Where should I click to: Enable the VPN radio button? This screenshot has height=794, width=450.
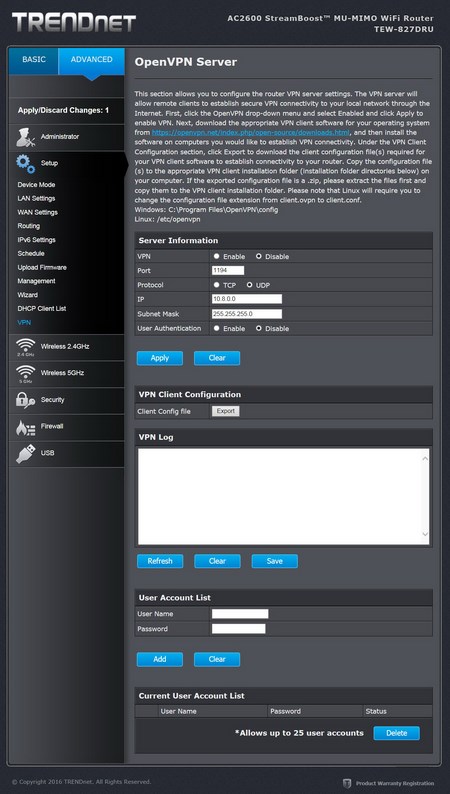point(217,257)
